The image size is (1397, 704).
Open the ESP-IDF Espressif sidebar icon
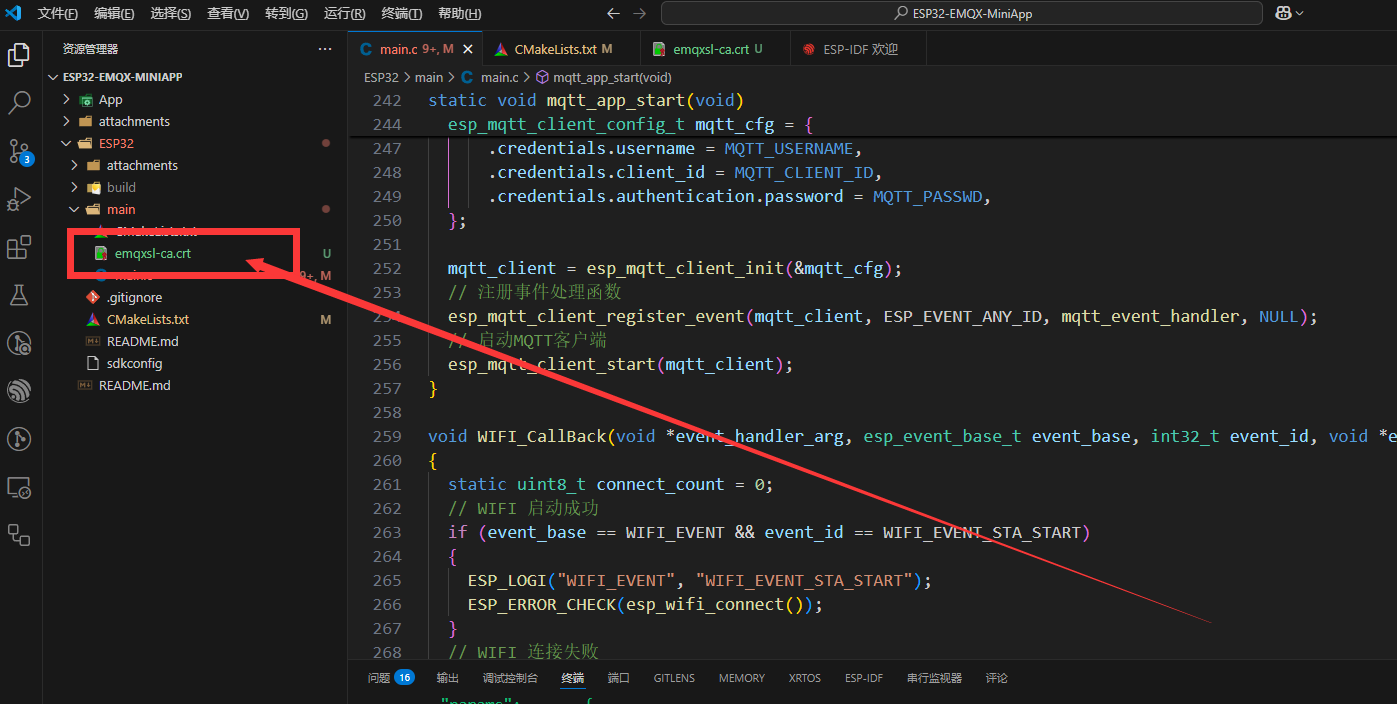pos(19,391)
